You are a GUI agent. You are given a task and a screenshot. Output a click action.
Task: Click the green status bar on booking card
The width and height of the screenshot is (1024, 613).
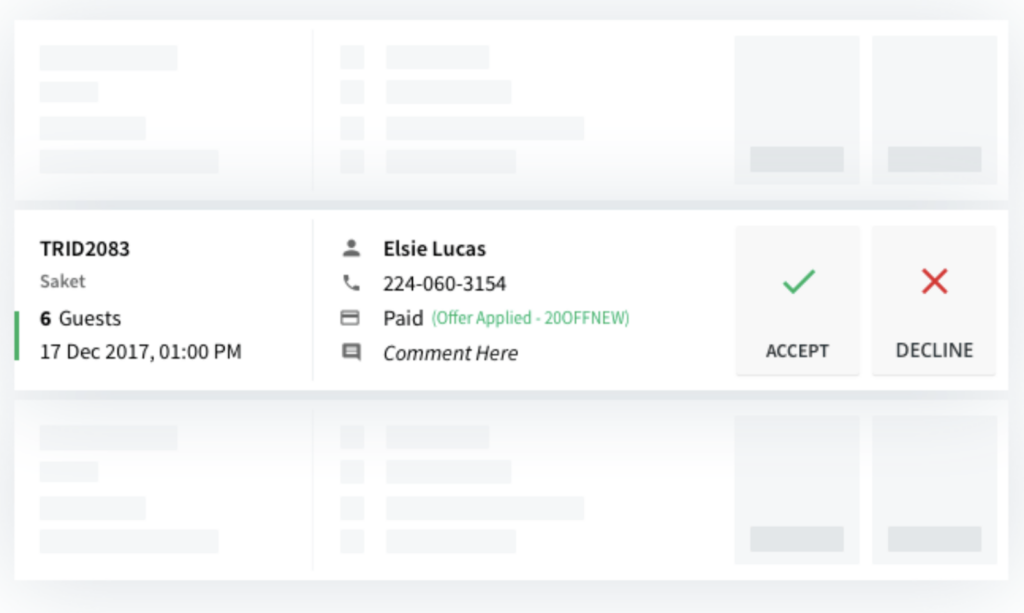17,336
